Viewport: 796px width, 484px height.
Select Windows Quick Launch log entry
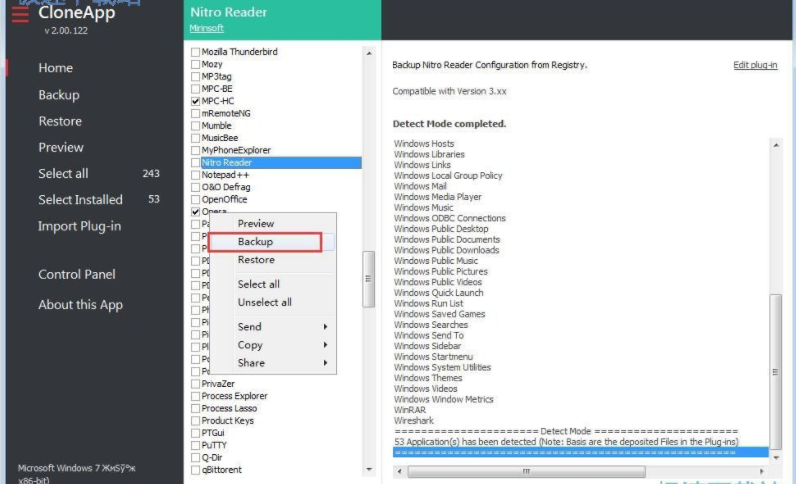coord(438,293)
